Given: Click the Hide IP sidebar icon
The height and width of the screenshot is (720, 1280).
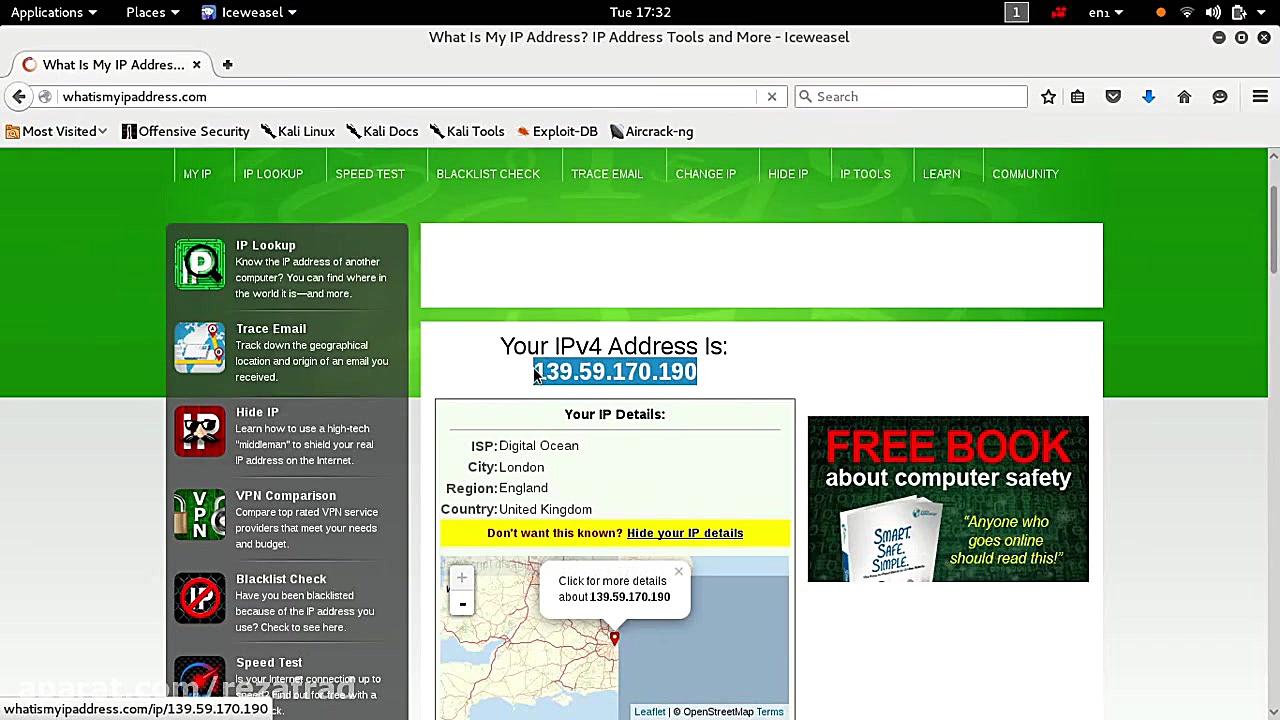Looking at the screenshot, I should (200, 431).
